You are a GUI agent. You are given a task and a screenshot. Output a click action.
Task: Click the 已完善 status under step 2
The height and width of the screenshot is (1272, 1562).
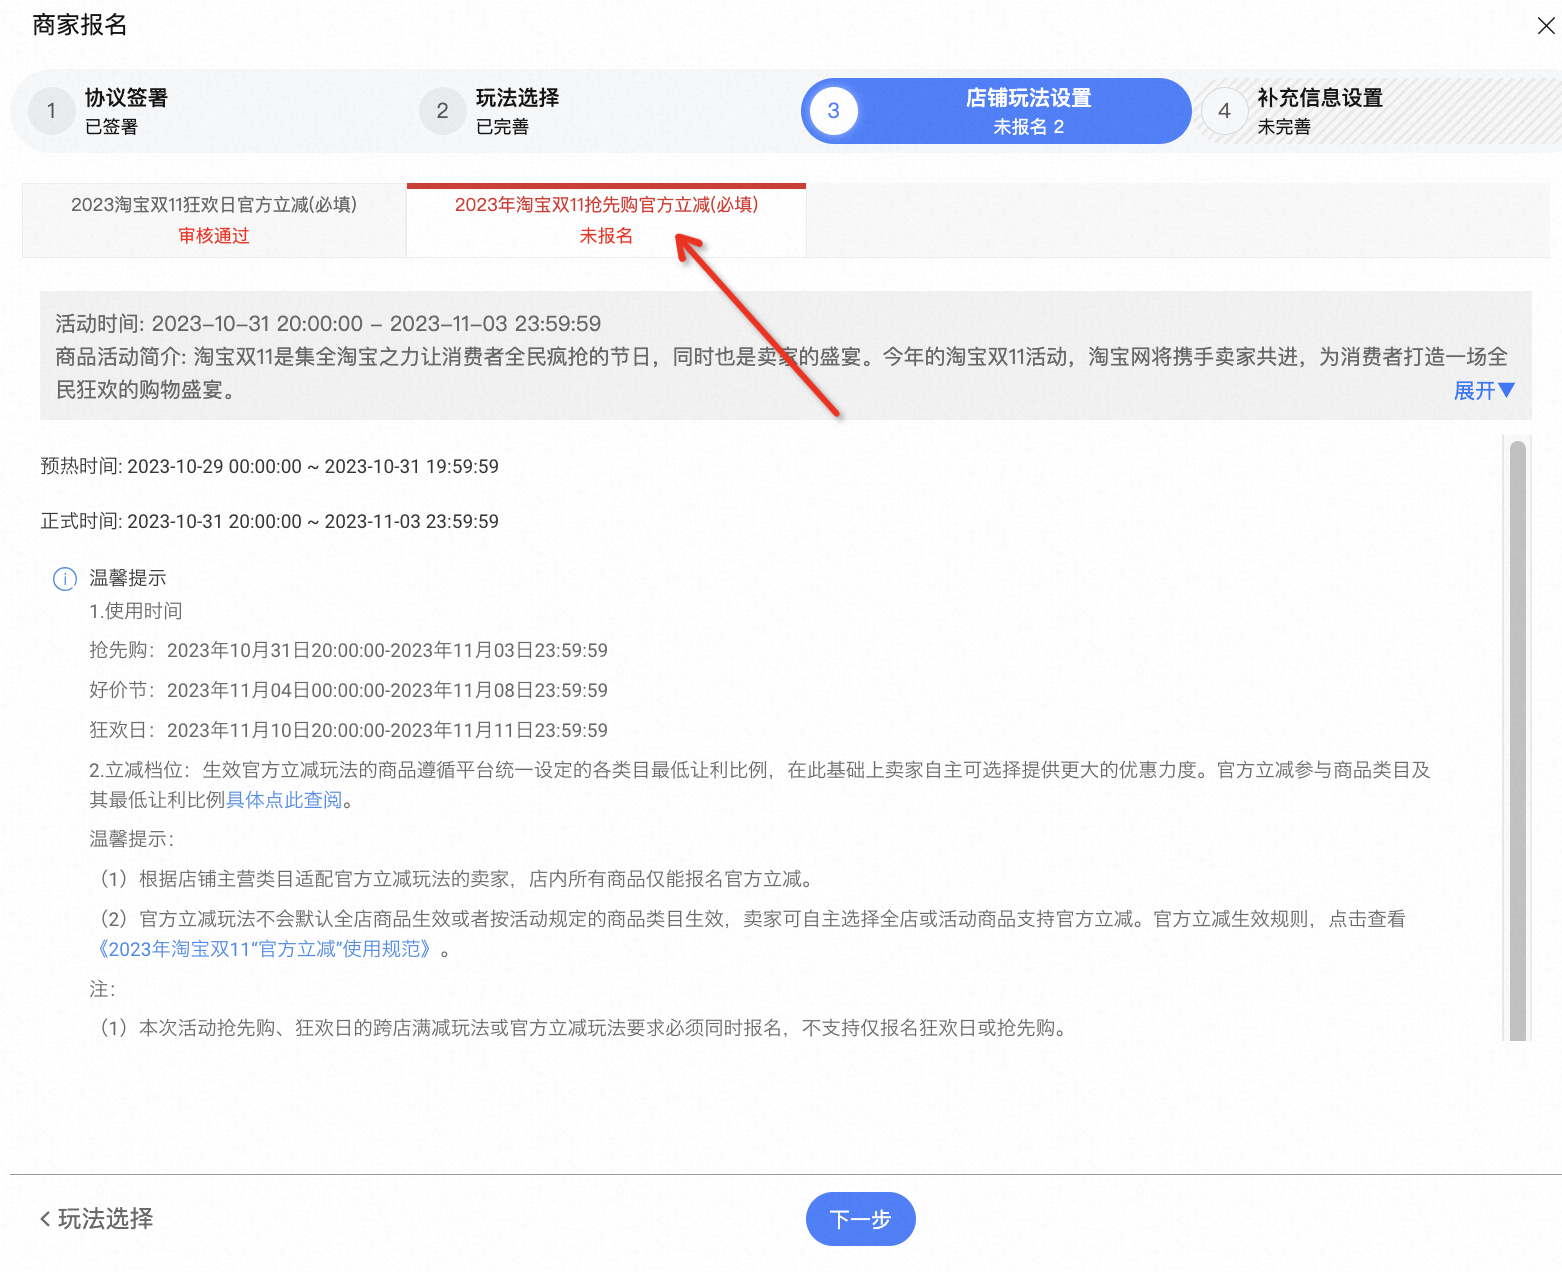(502, 127)
